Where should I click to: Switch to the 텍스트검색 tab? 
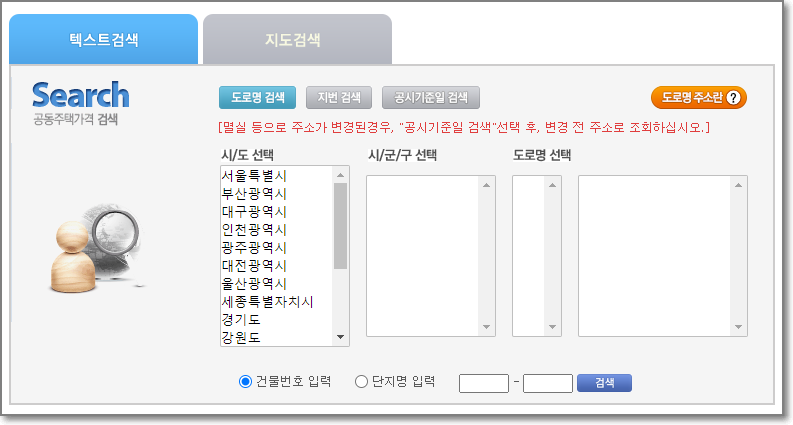(x=104, y=39)
